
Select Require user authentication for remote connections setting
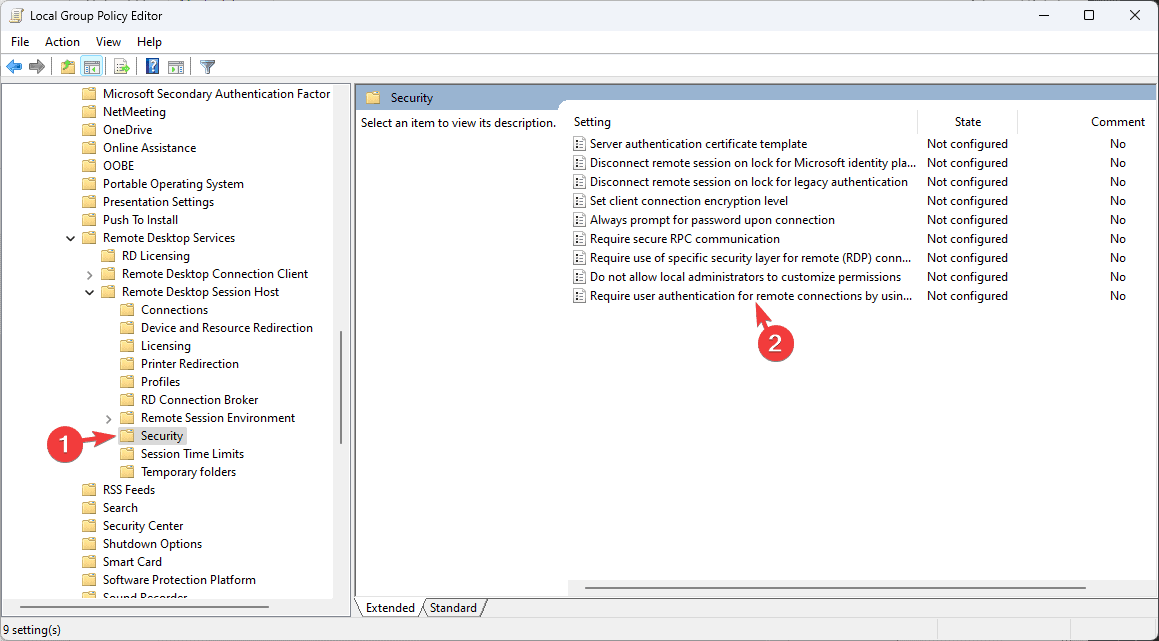[751, 296]
